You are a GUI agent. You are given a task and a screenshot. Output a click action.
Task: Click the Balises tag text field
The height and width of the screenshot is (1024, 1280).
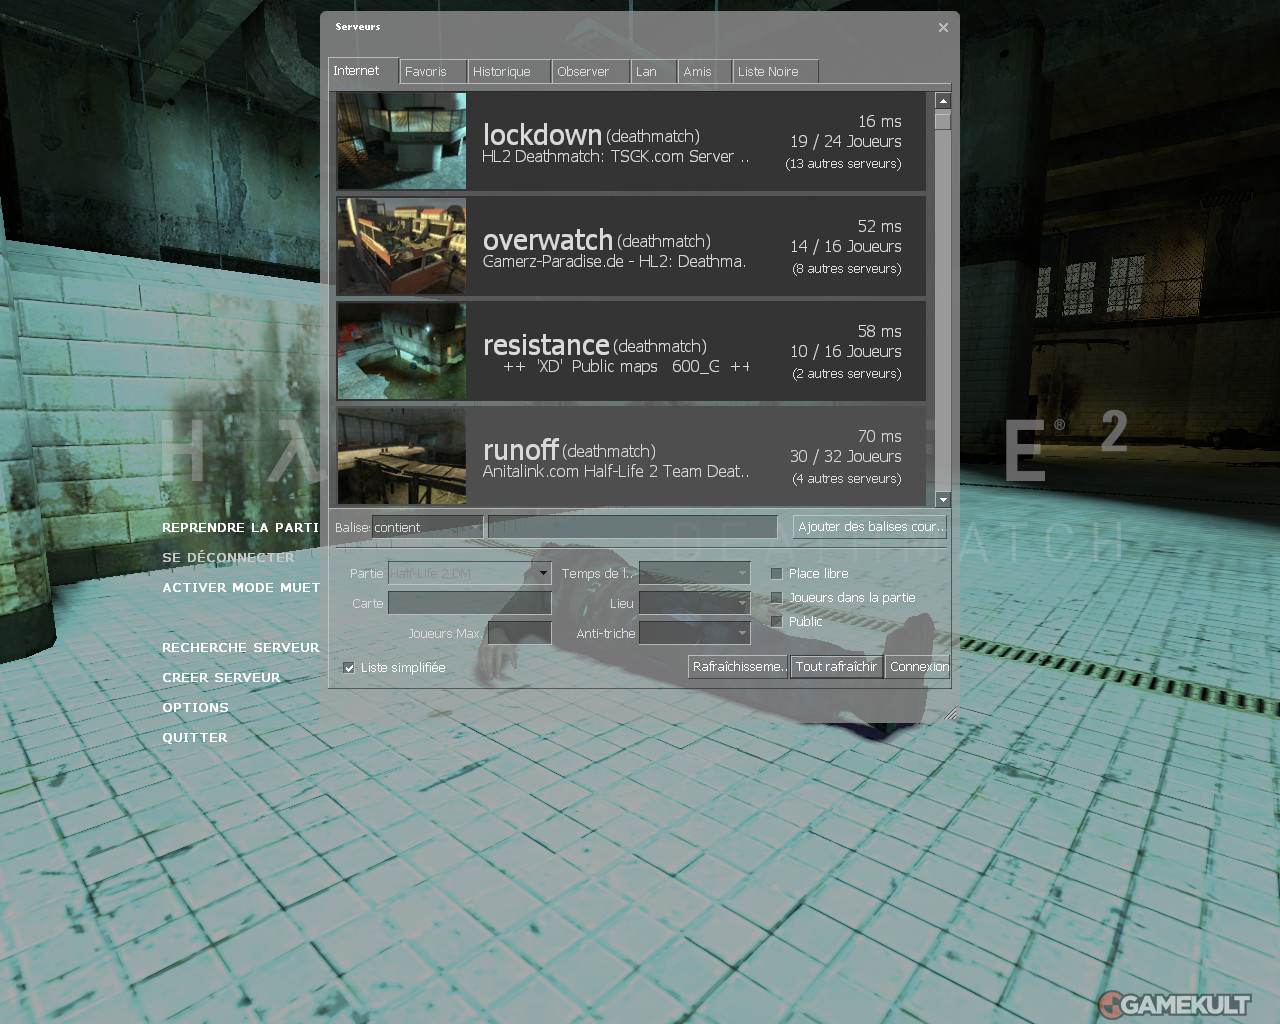tap(632, 527)
